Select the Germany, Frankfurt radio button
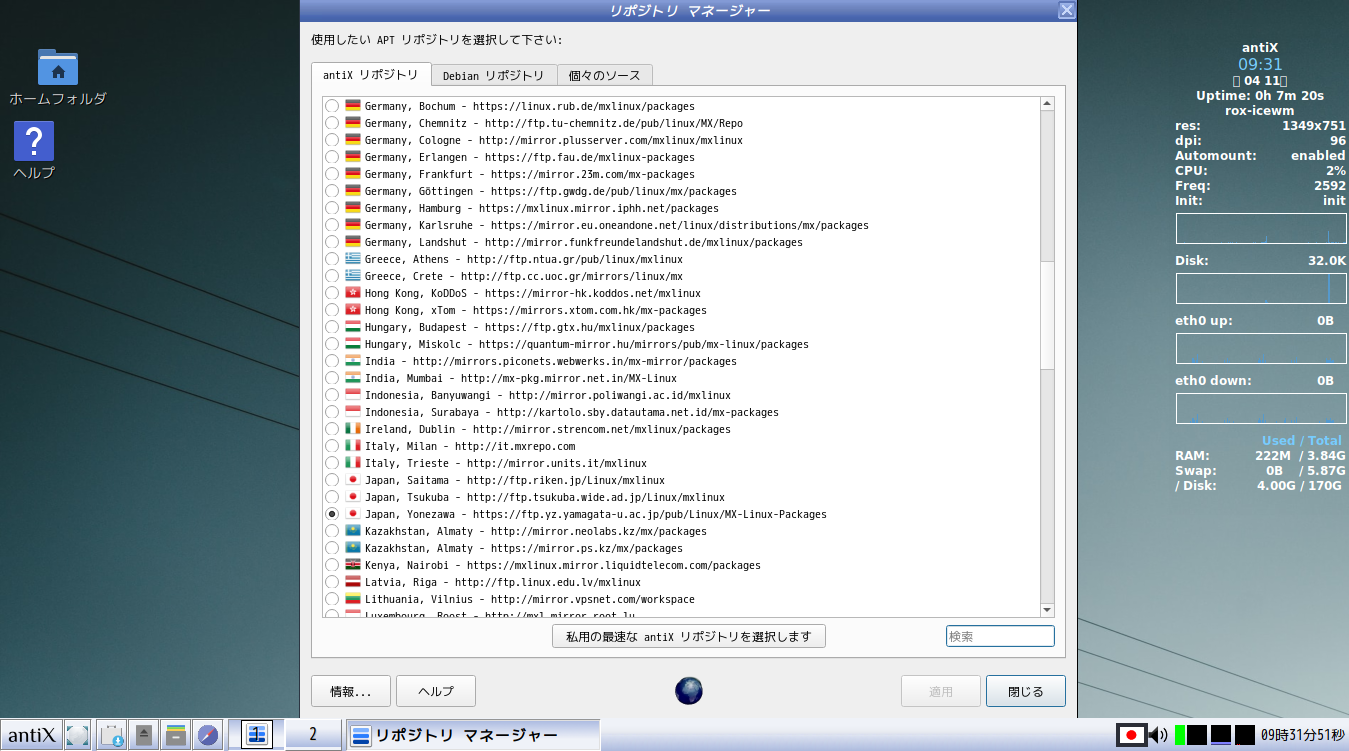Viewport: 1349px width, 751px height. pos(332,174)
